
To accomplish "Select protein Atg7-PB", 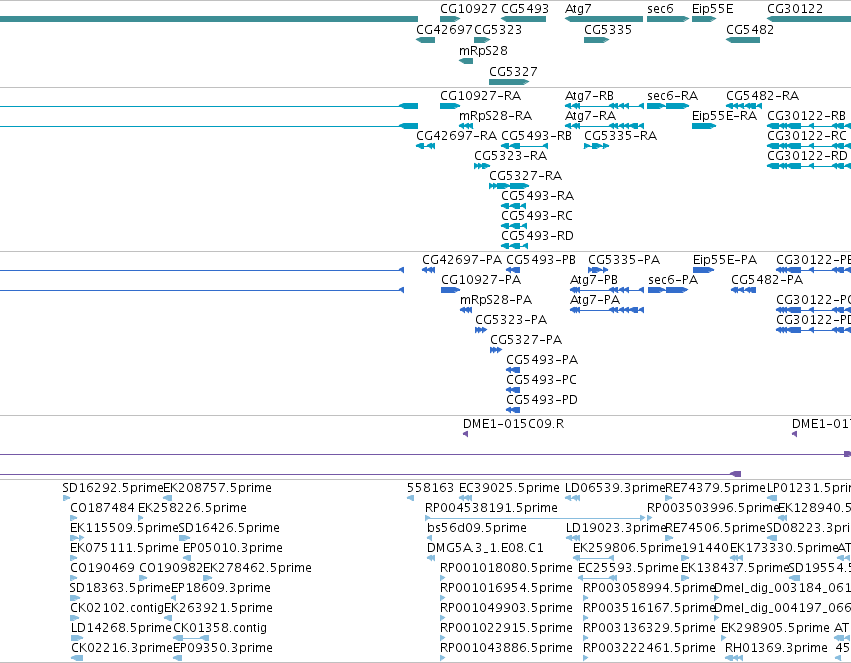I will pos(594,280).
